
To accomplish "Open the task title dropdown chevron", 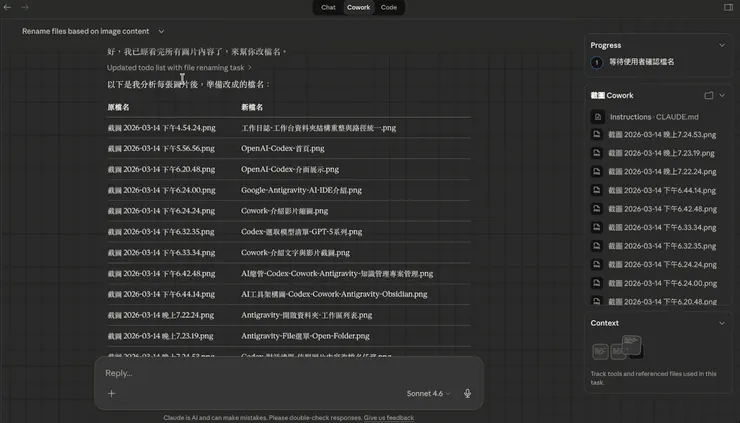I will tap(161, 31).
